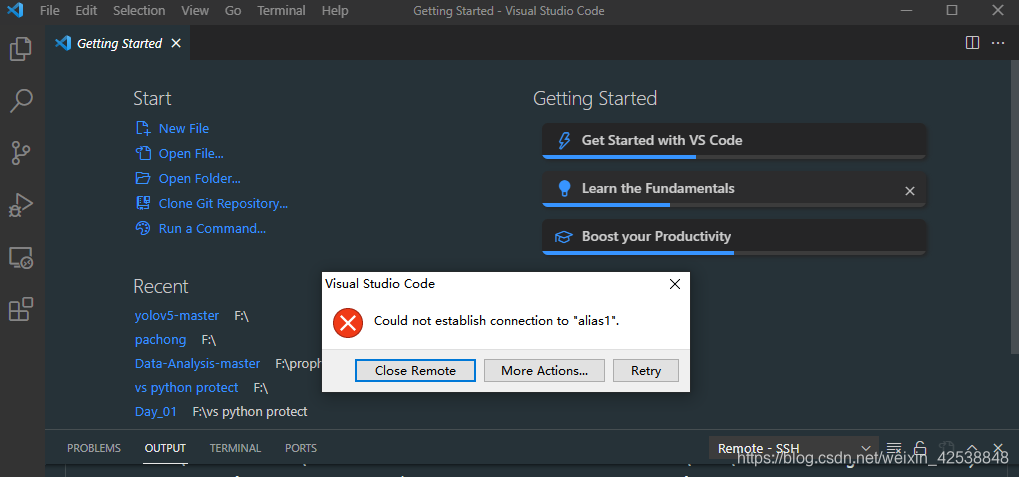Open the Run and Debug view

pyautogui.click(x=21, y=205)
